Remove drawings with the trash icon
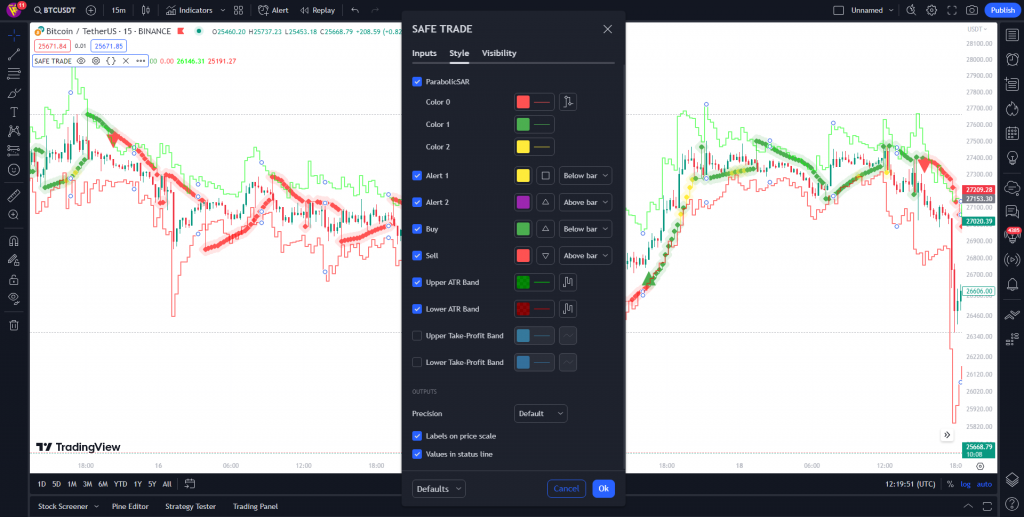This screenshot has height=517, width=1024. (x=14, y=325)
